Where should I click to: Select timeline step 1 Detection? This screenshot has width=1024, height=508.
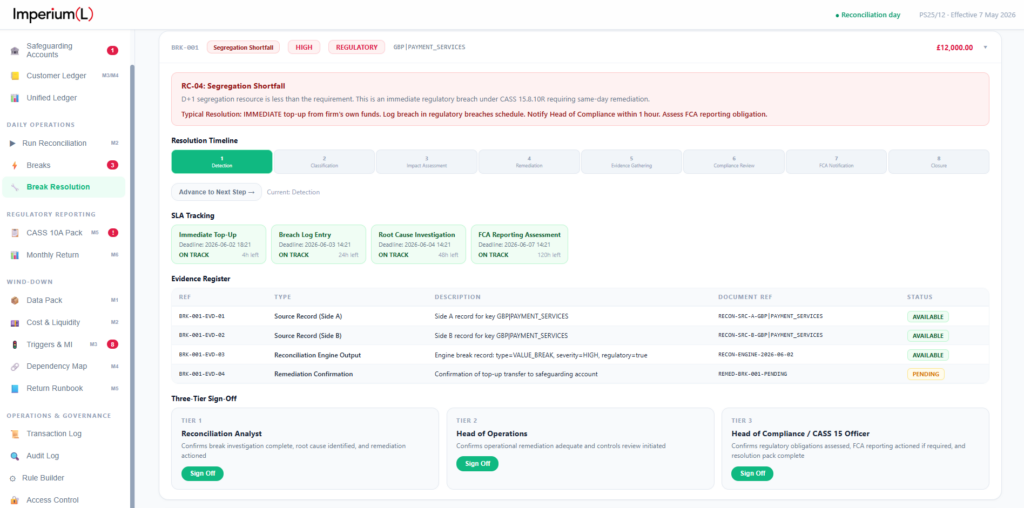[x=222, y=162]
